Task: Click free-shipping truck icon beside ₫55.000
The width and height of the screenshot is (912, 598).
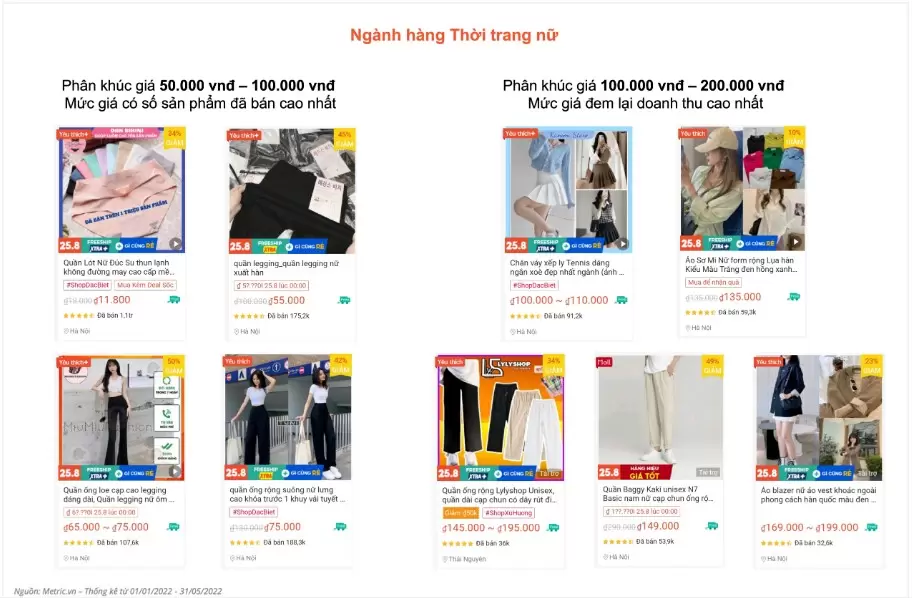Action: tap(344, 300)
